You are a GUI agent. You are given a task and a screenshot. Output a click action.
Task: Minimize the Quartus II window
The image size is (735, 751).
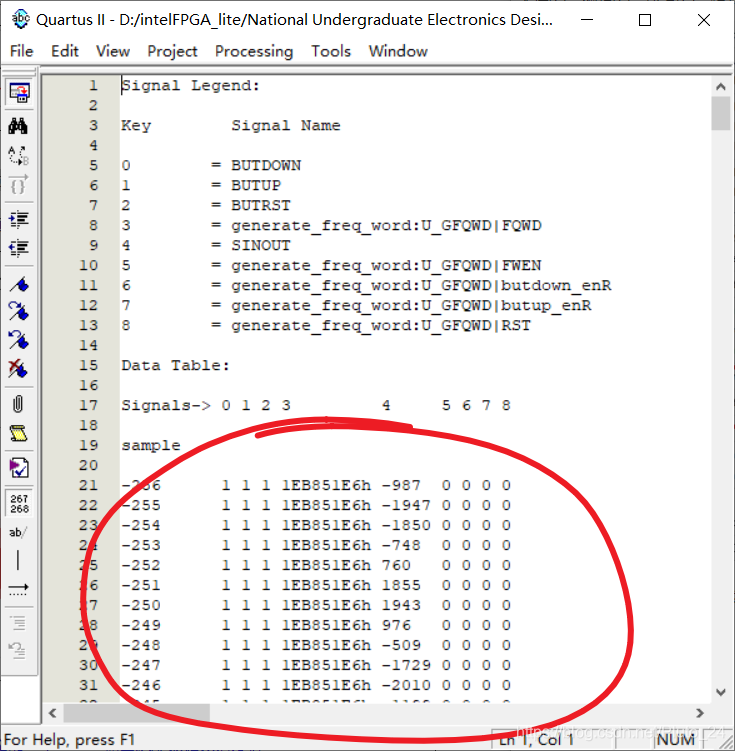[x=587, y=20]
